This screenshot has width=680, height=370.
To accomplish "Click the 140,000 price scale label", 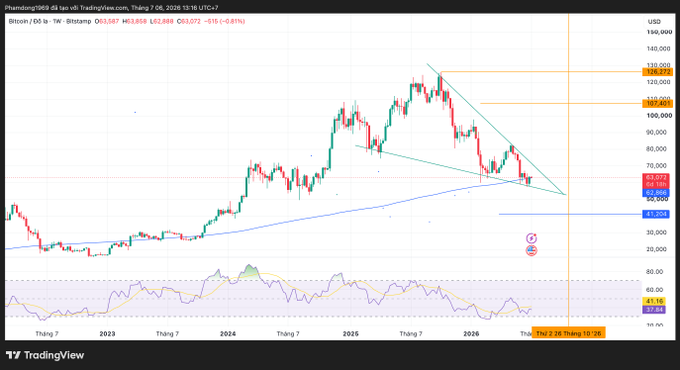I will [658, 49].
